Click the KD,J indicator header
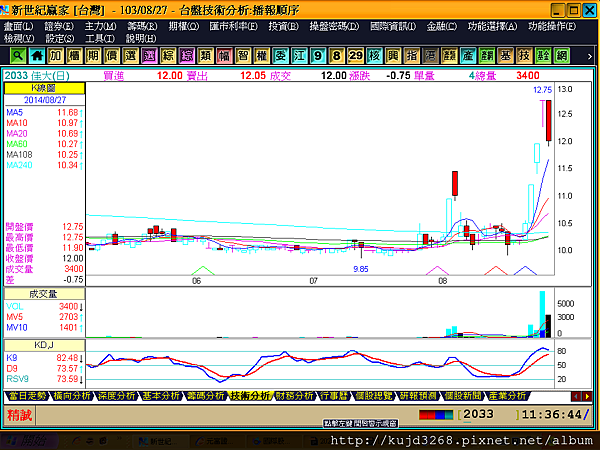This screenshot has width=600, height=450. [44, 345]
